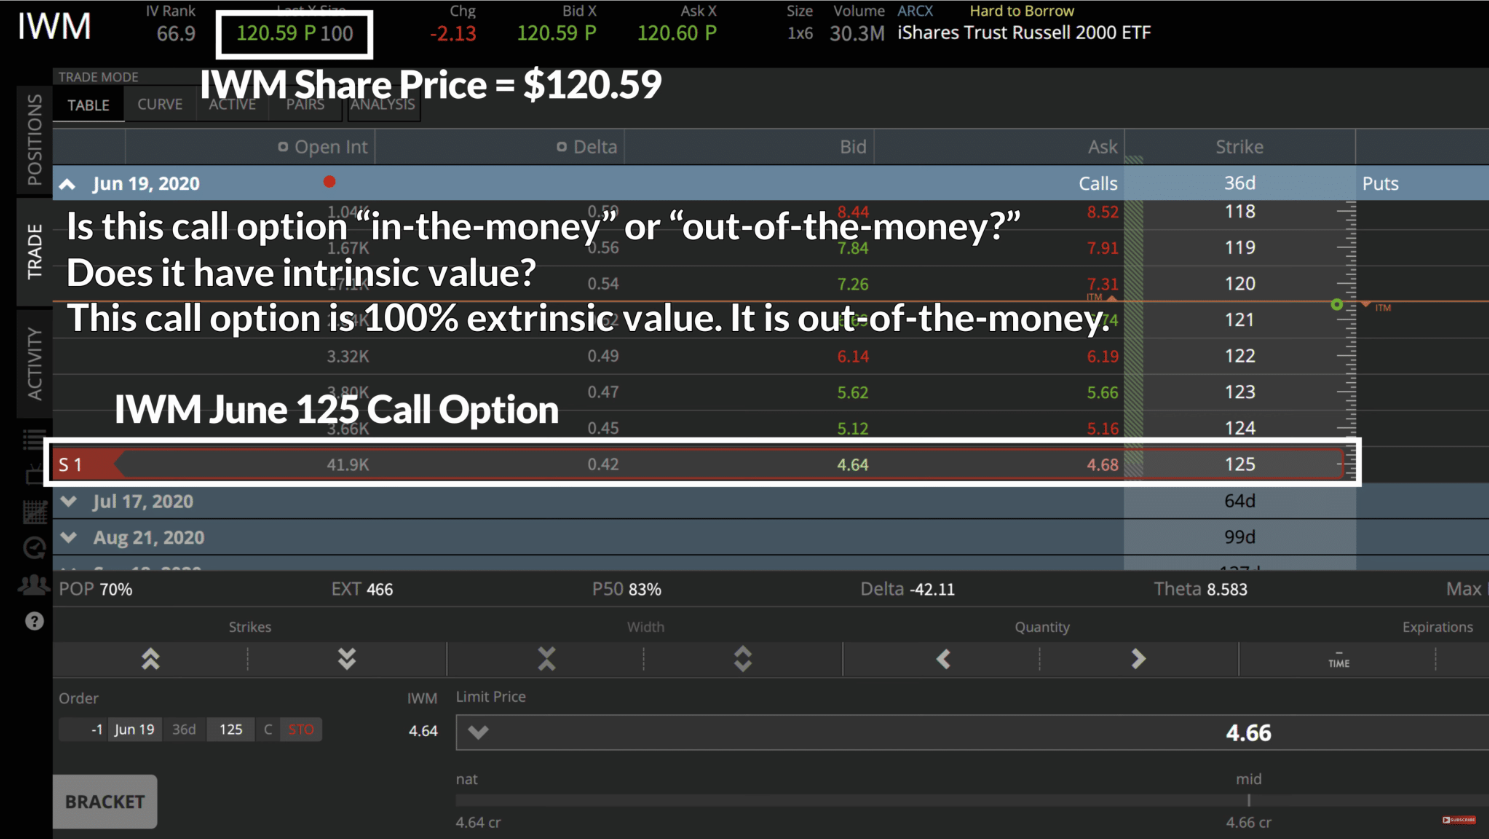
Task: Click the 6.14 bid on 122 strike
Action: [852, 356]
